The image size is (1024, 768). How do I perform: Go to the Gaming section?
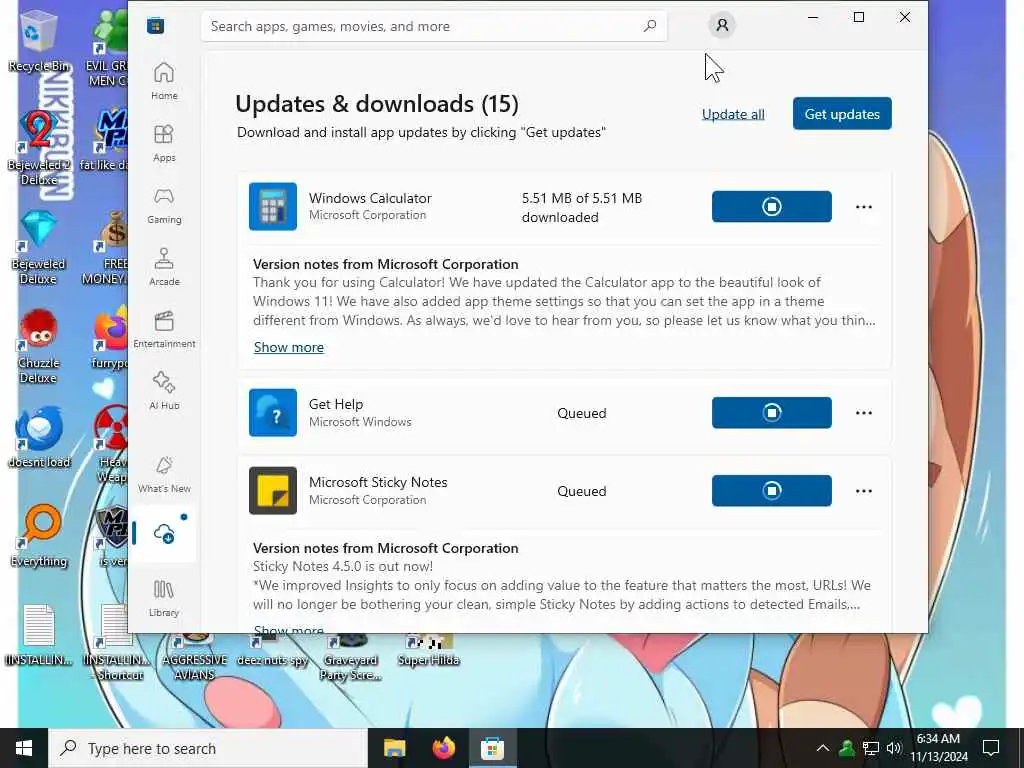pos(164,205)
